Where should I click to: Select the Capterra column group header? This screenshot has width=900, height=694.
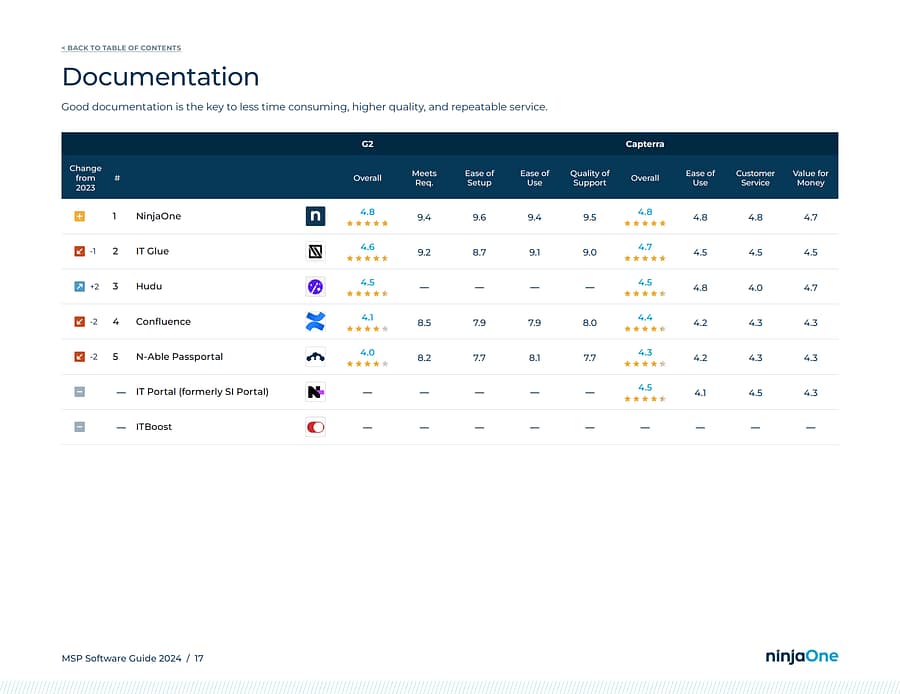point(645,144)
